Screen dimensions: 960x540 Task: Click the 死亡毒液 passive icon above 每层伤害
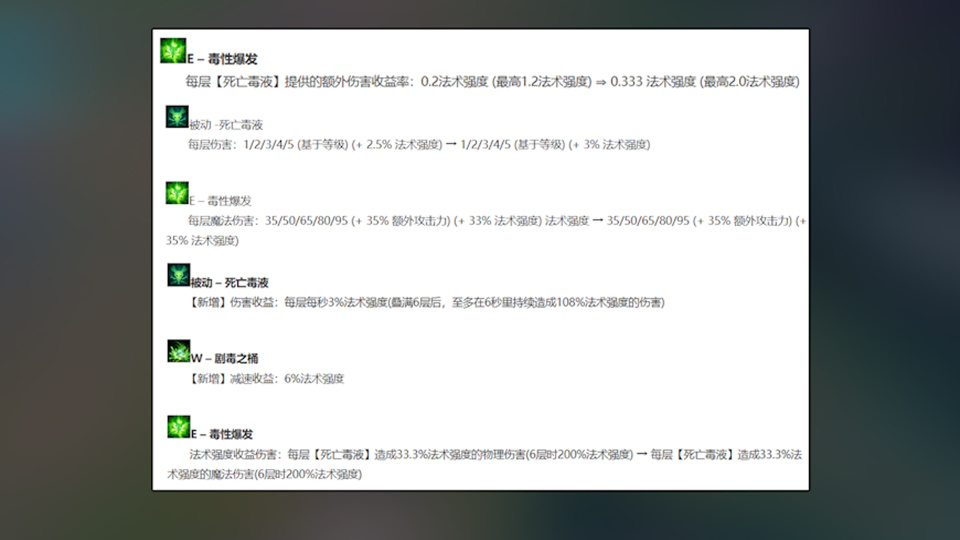(177, 117)
